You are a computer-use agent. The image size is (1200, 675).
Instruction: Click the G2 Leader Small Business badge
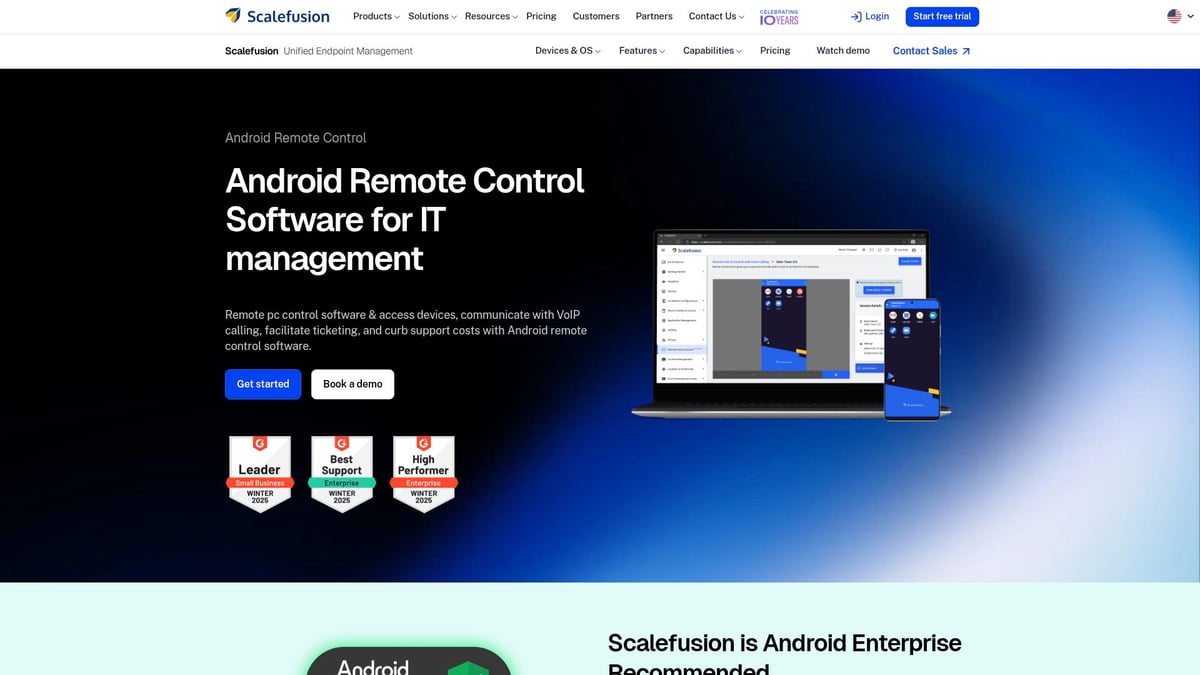260,473
